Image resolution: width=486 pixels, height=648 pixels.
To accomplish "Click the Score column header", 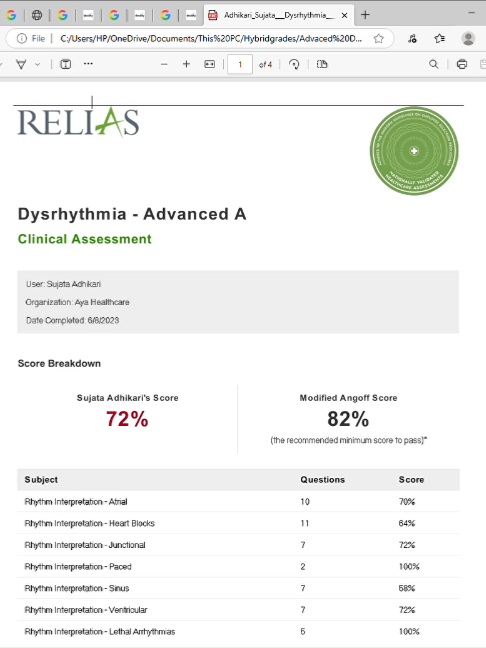I will pos(411,479).
